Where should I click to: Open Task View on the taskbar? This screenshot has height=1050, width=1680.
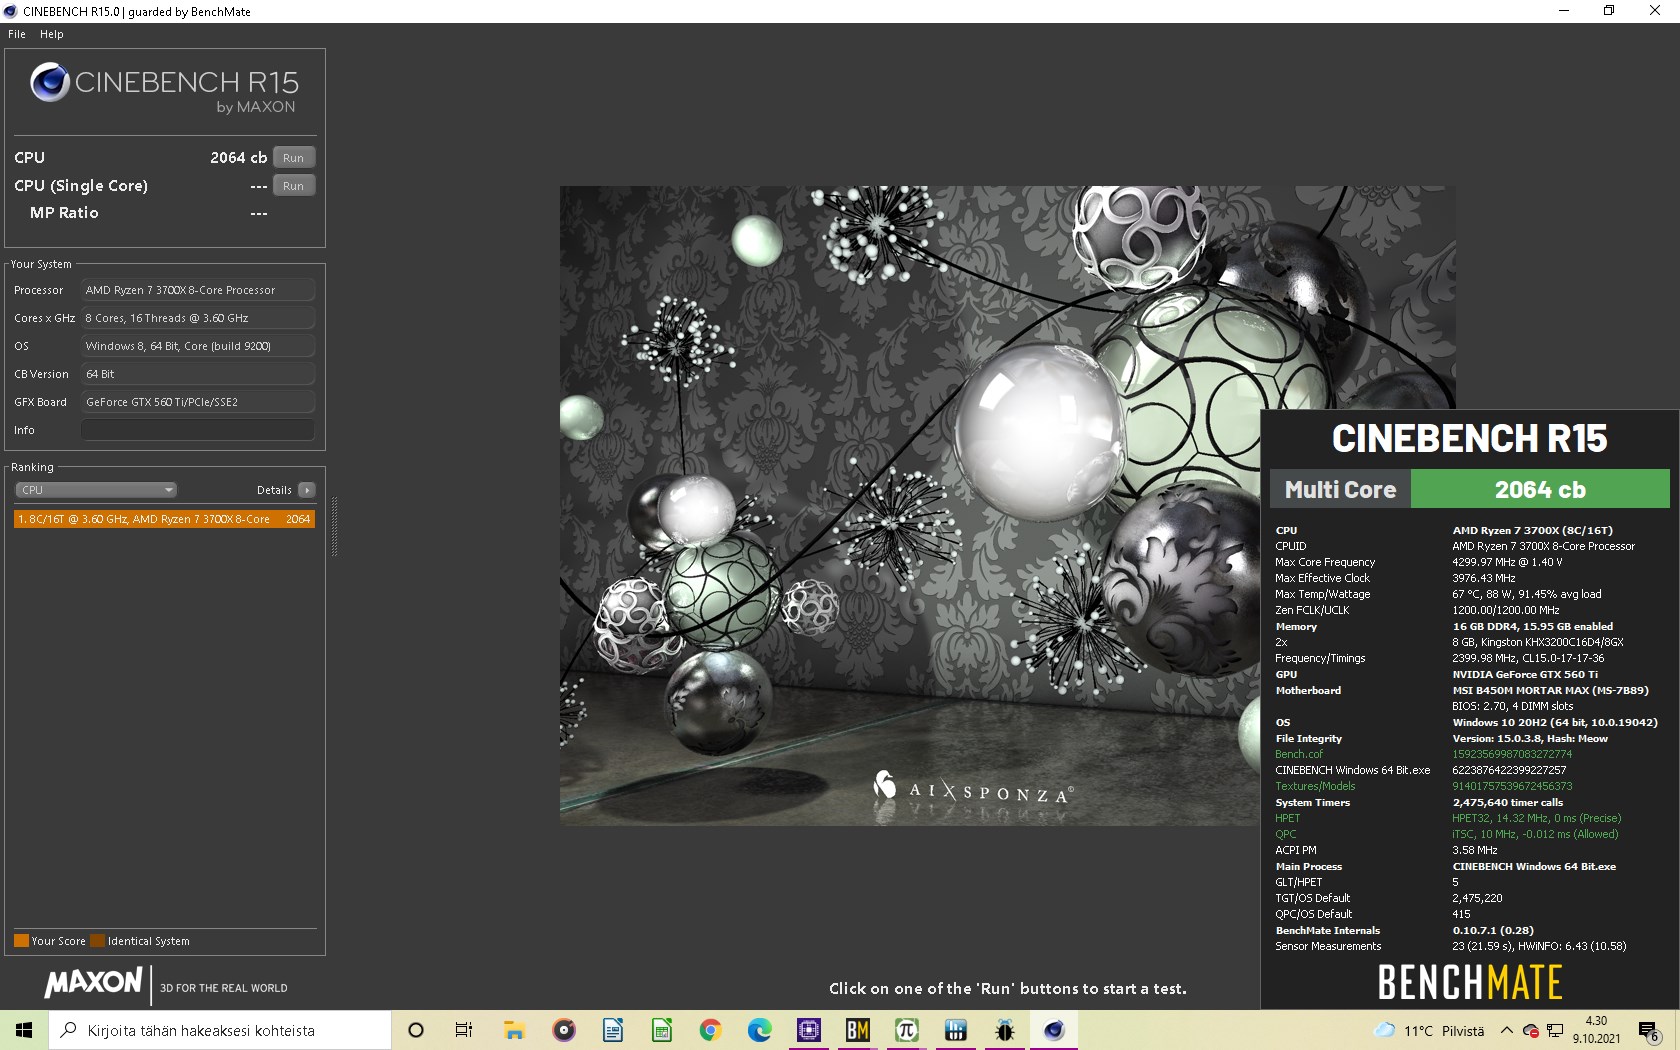464,1030
